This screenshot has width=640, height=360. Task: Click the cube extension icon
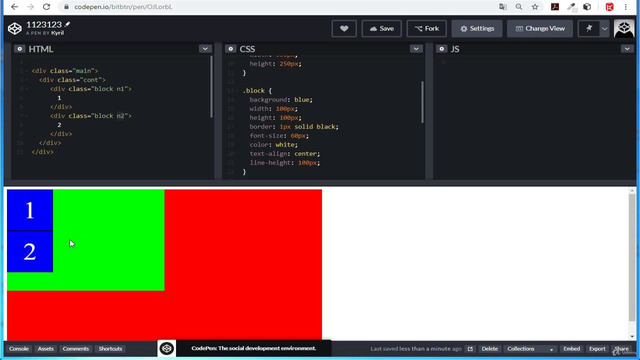point(587,7)
